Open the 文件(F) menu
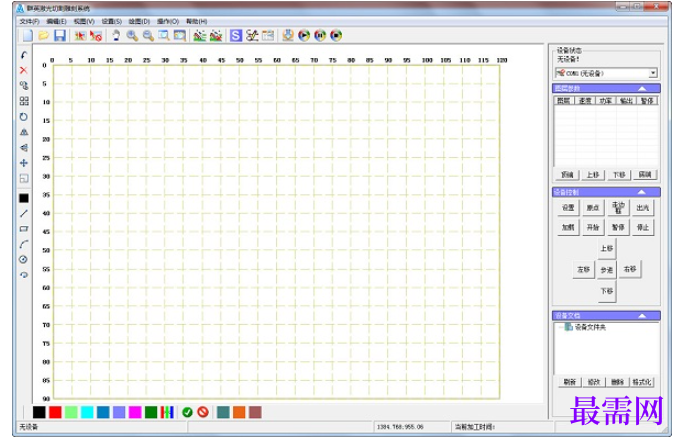682x442 pixels. point(29,21)
